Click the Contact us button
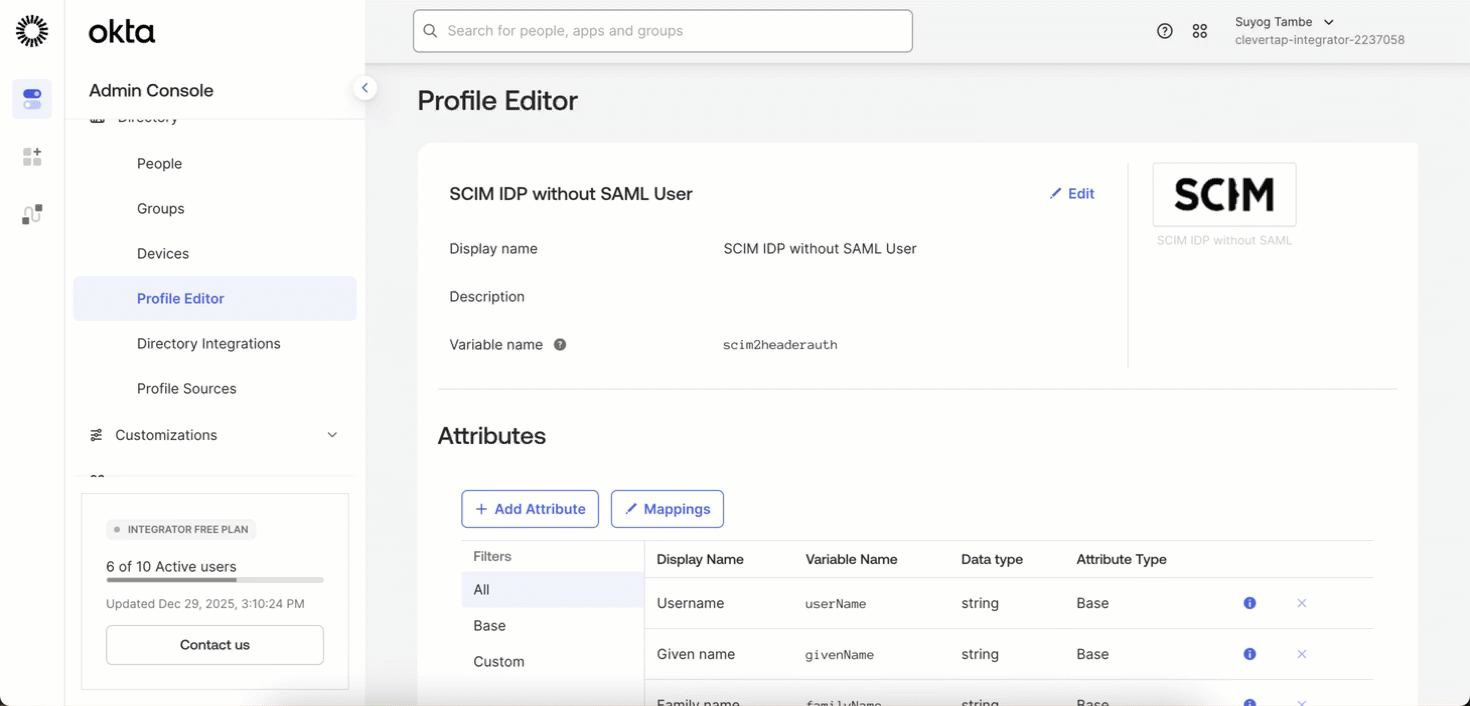Image resolution: width=1470 pixels, height=706 pixels. [214, 645]
